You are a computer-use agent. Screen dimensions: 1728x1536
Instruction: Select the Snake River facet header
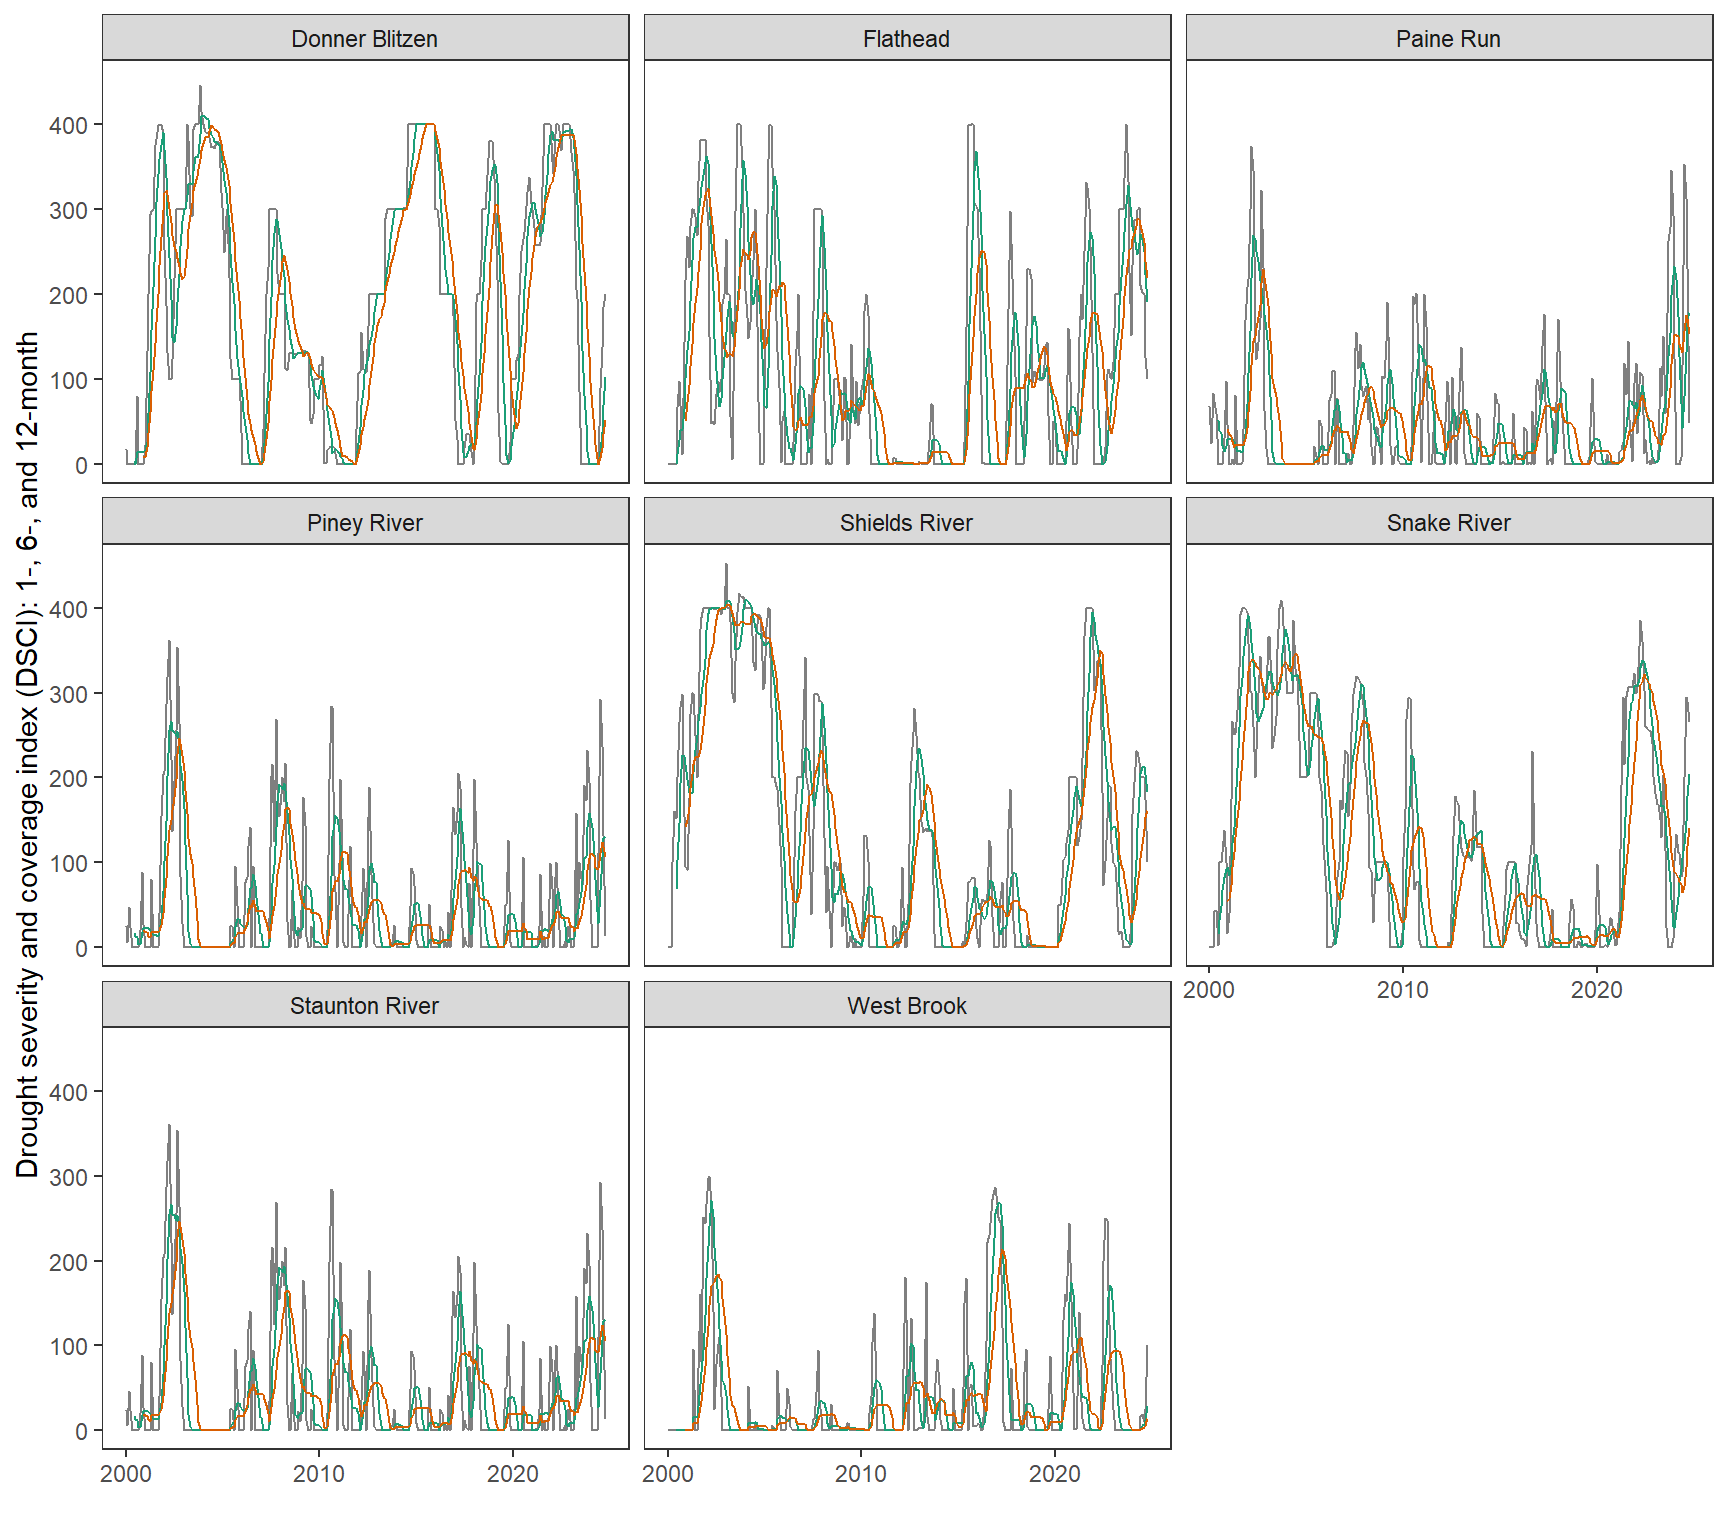[x=1448, y=523]
